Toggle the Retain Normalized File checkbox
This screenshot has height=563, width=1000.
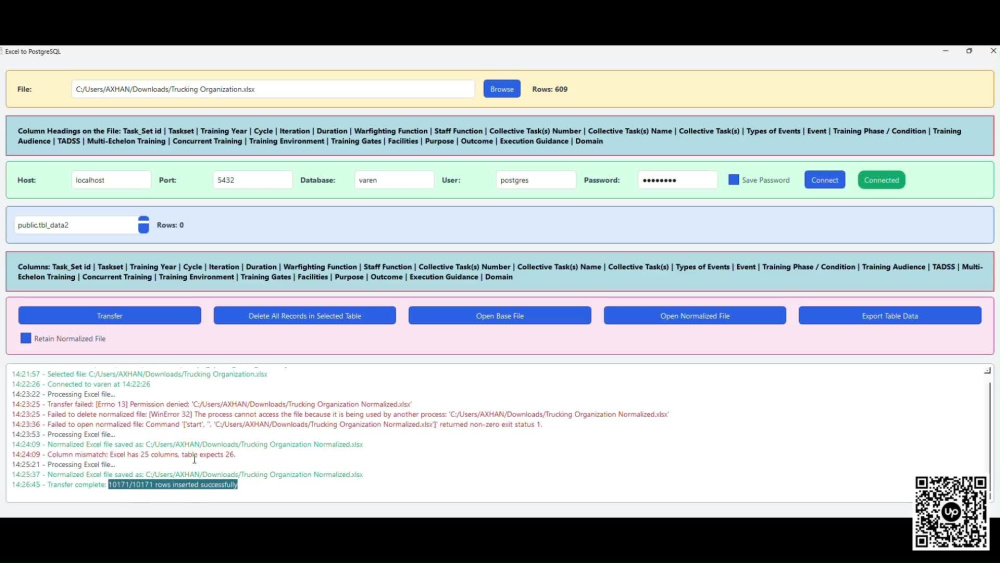click(x=26, y=338)
